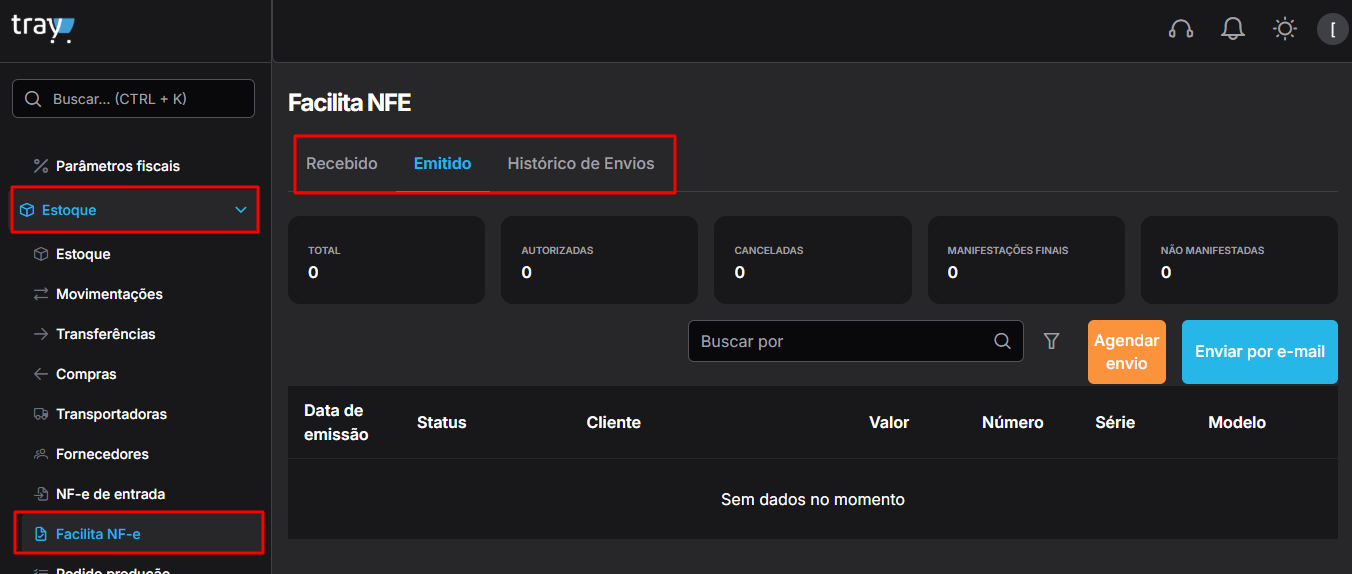Open Parâmetros fiscais menu item

click(x=118, y=166)
